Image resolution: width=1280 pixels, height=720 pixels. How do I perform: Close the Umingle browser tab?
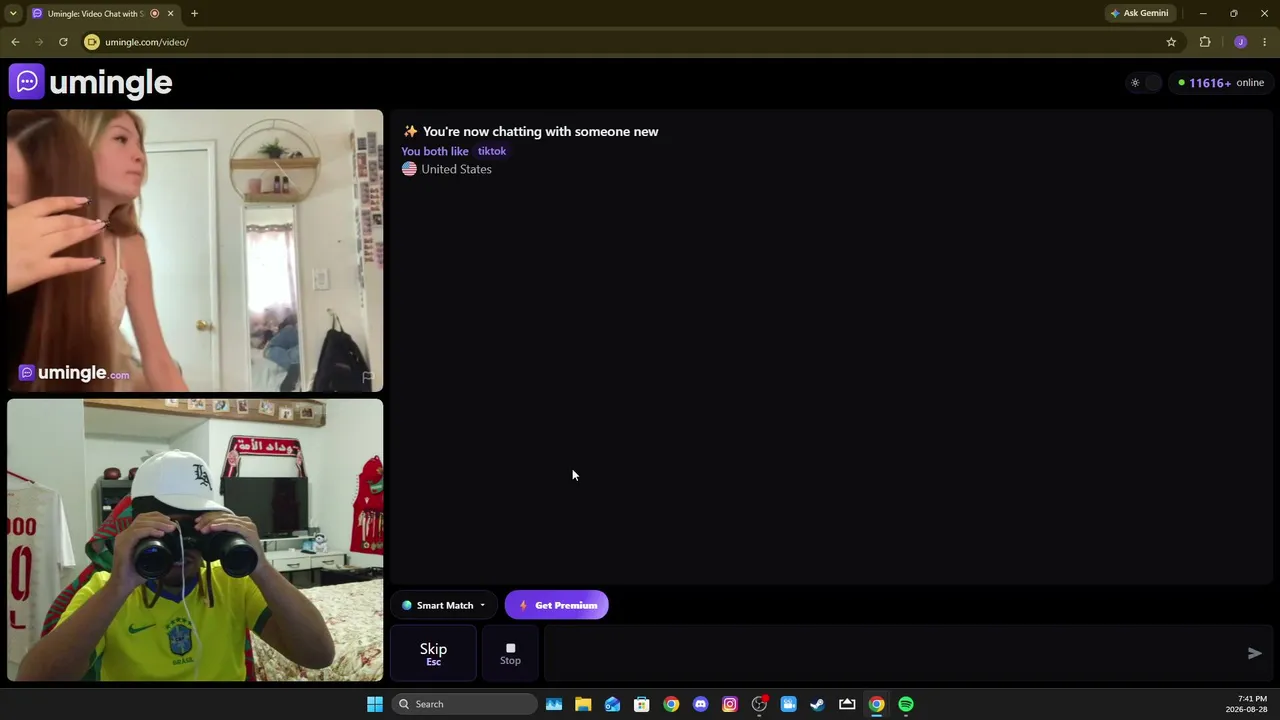pyautogui.click(x=171, y=13)
